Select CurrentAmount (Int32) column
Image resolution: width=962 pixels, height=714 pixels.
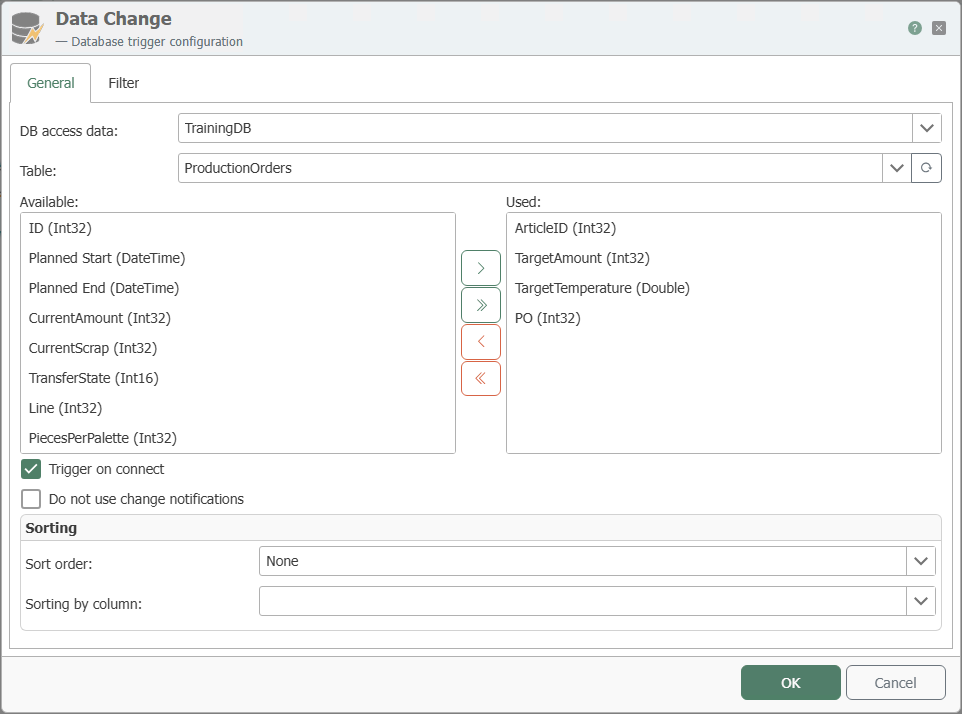pos(237,318)
